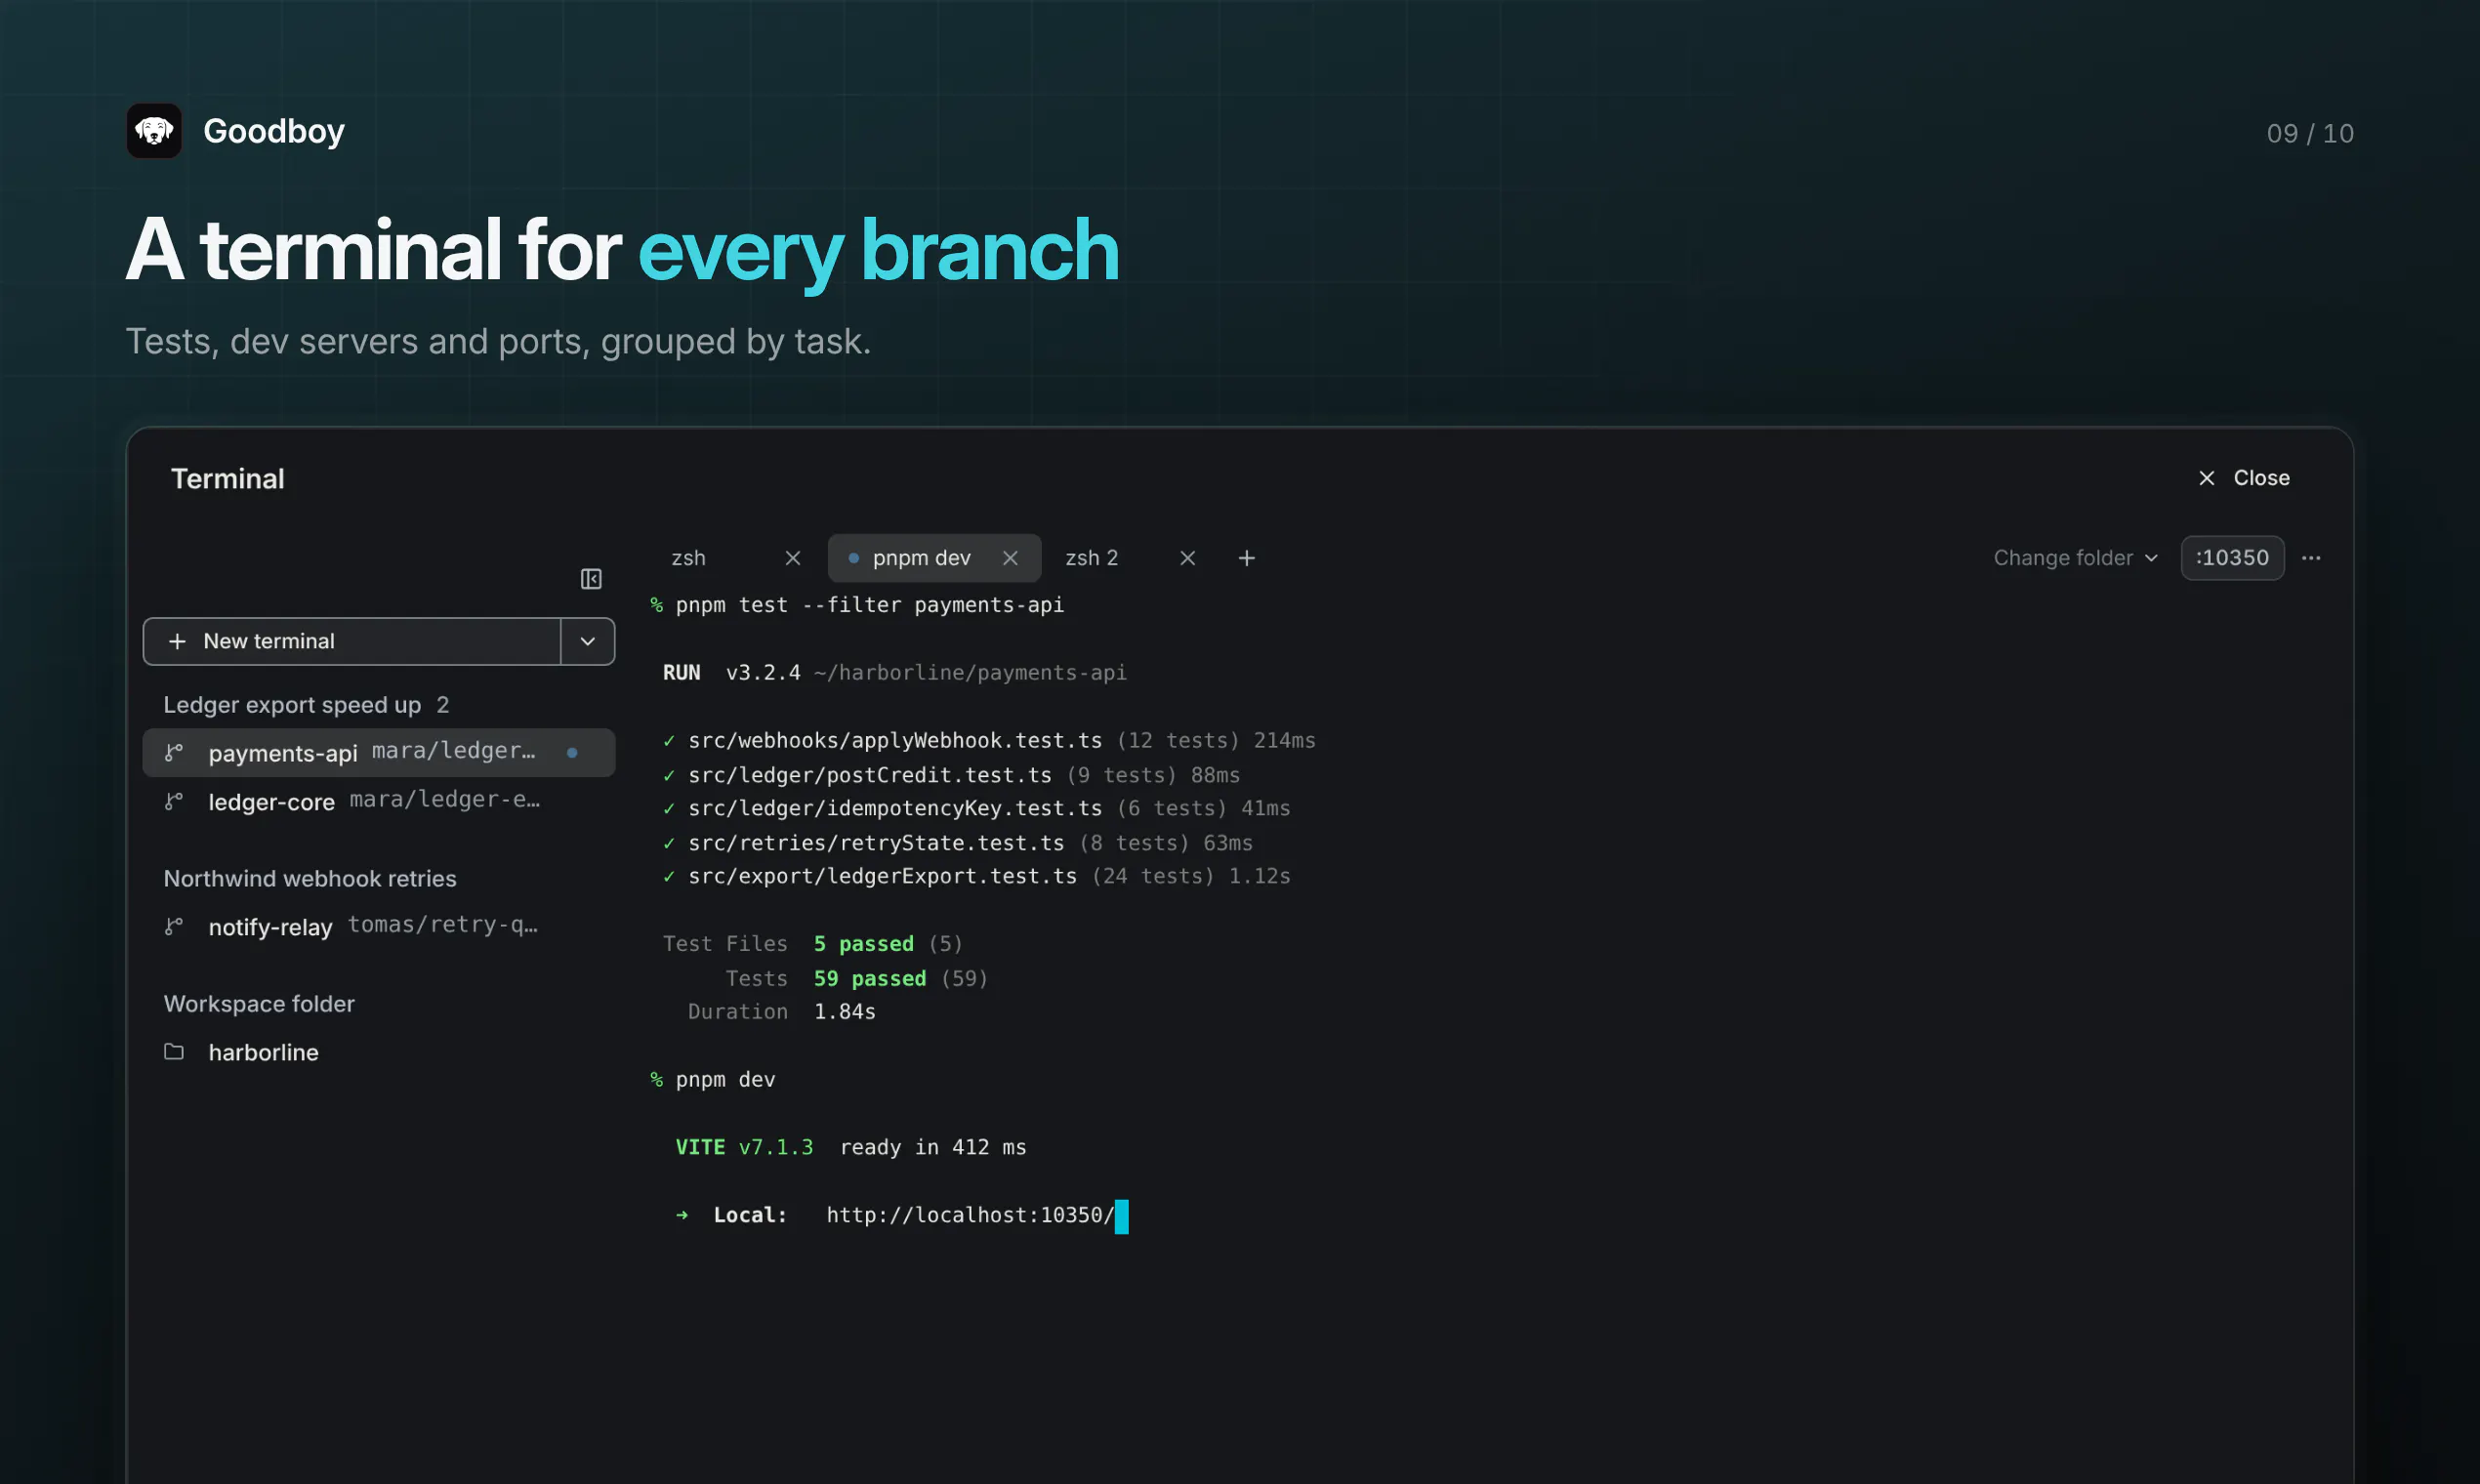Viewport: 2480px width, 1484px height.
Task: Click the New terminal button
Action: click(352, 641)
